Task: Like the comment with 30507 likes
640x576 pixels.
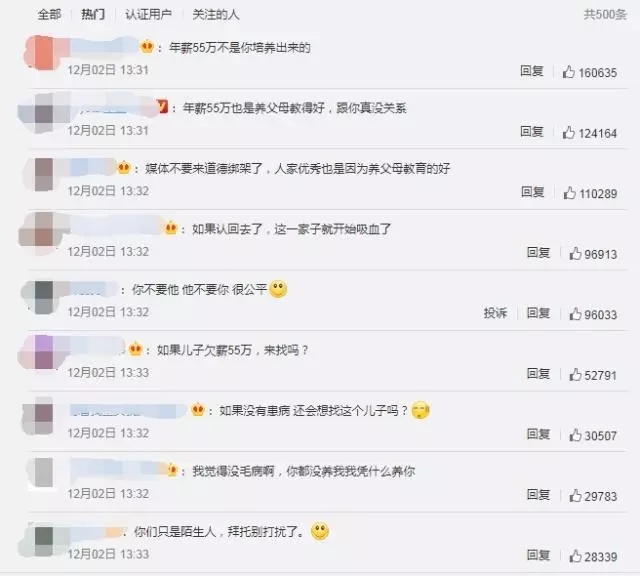Action: [576, 435]
